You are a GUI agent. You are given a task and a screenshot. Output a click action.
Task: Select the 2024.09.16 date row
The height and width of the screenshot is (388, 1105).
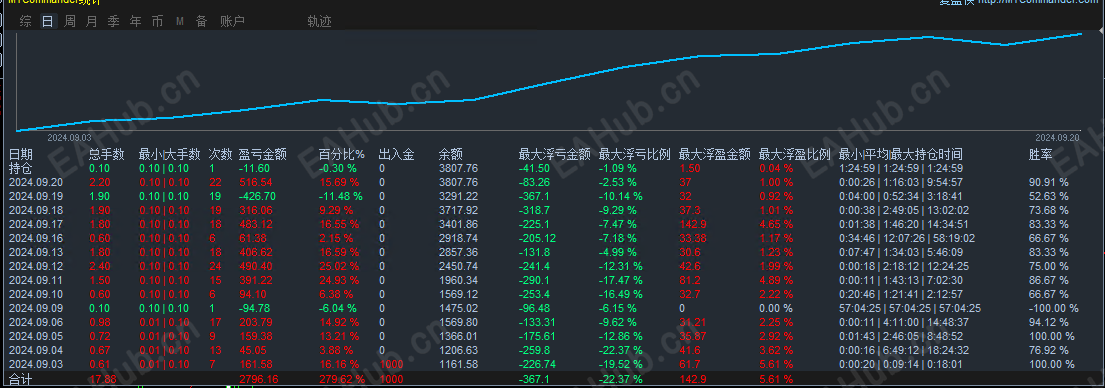click(x=35, y=239)
